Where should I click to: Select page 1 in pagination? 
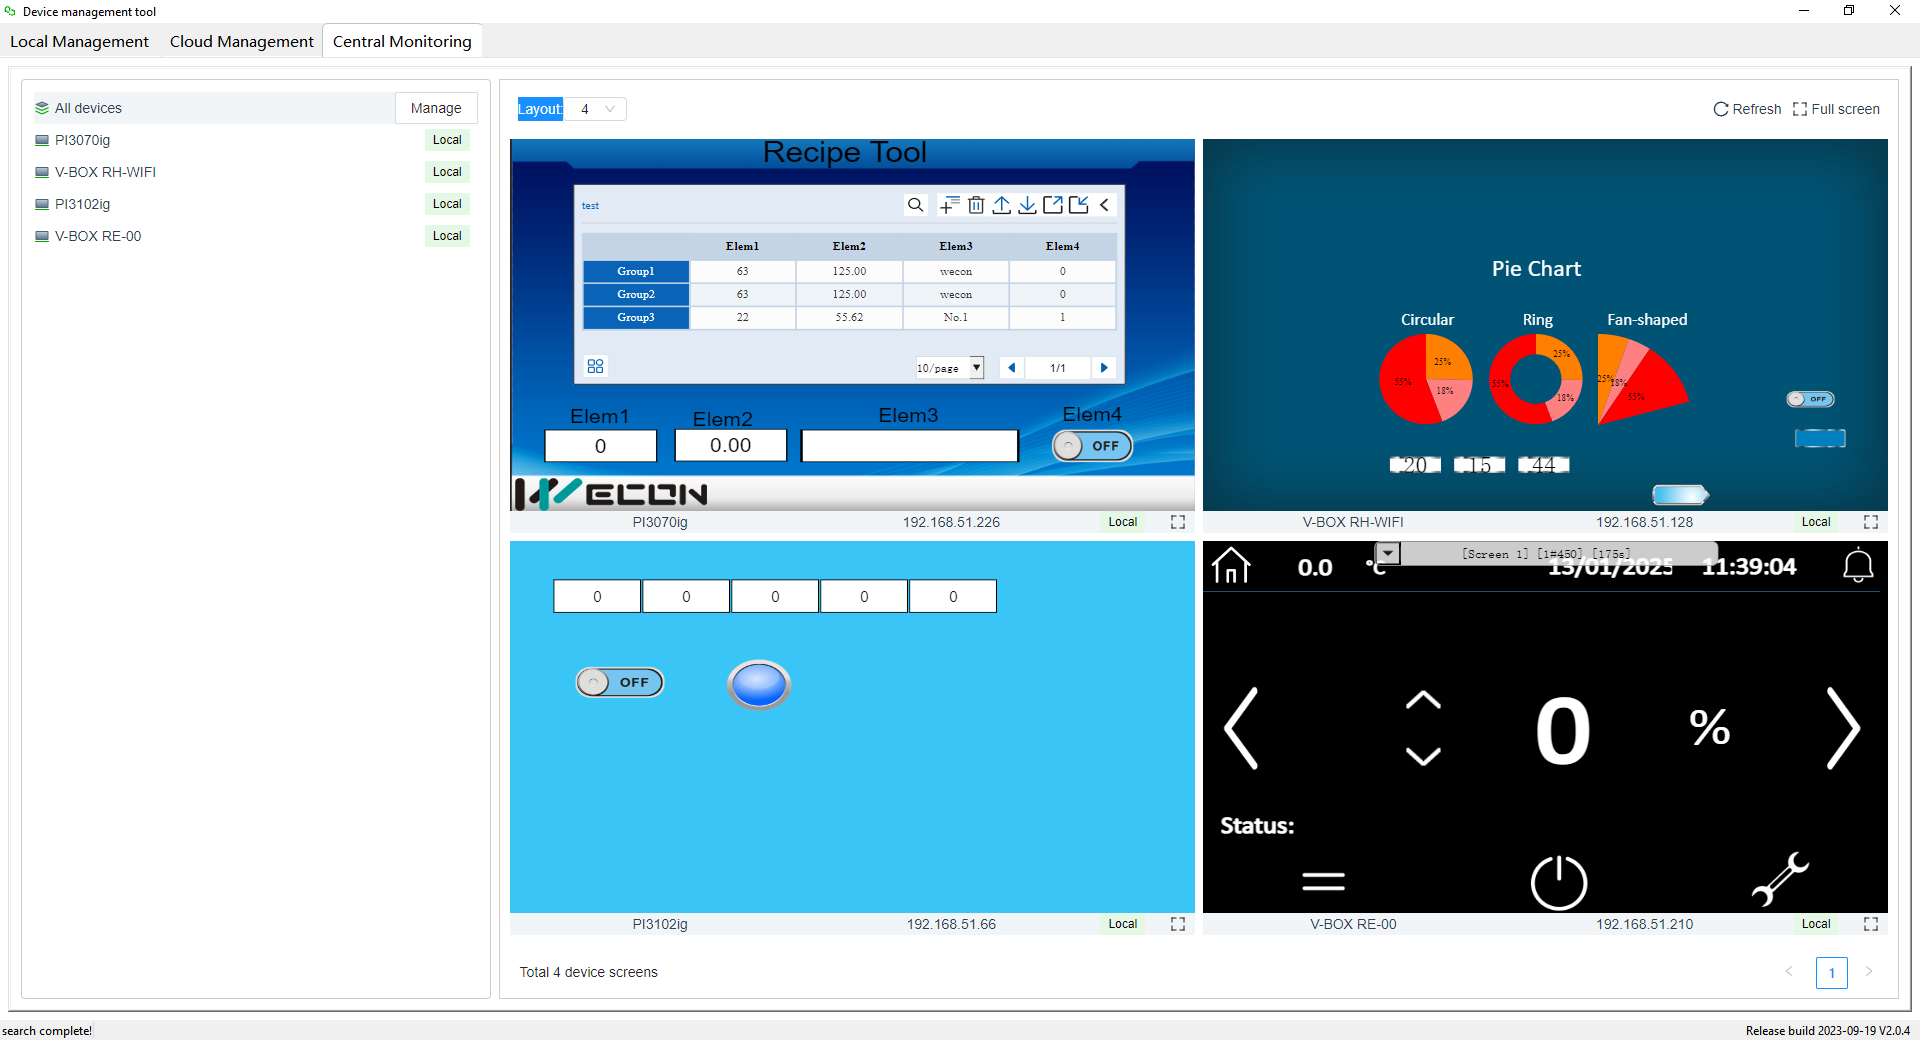1831,972
